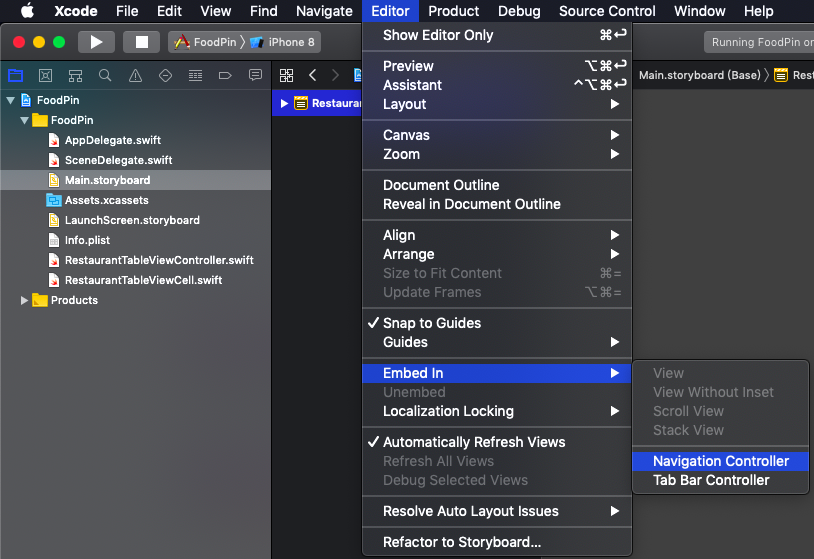Select RestaurantTableViewCell.swift in navigator

point(143,280)
